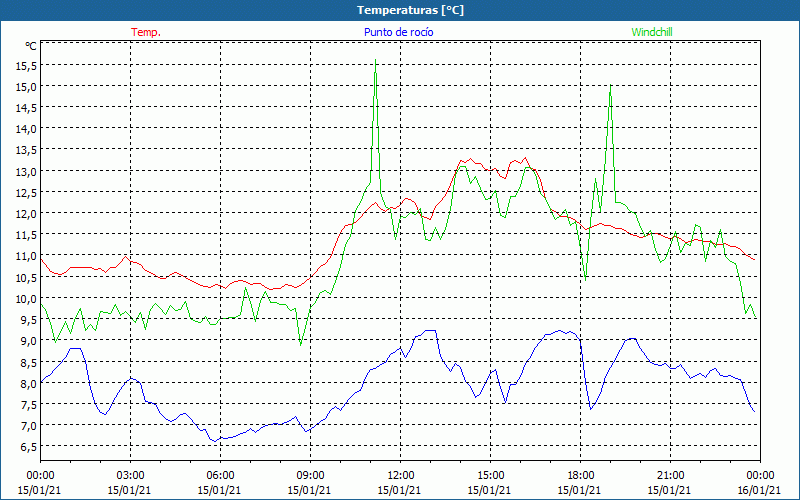This screenshot has width=800, height=500.
Task: Click the '9,5' y-axis value
Action: 28,320
